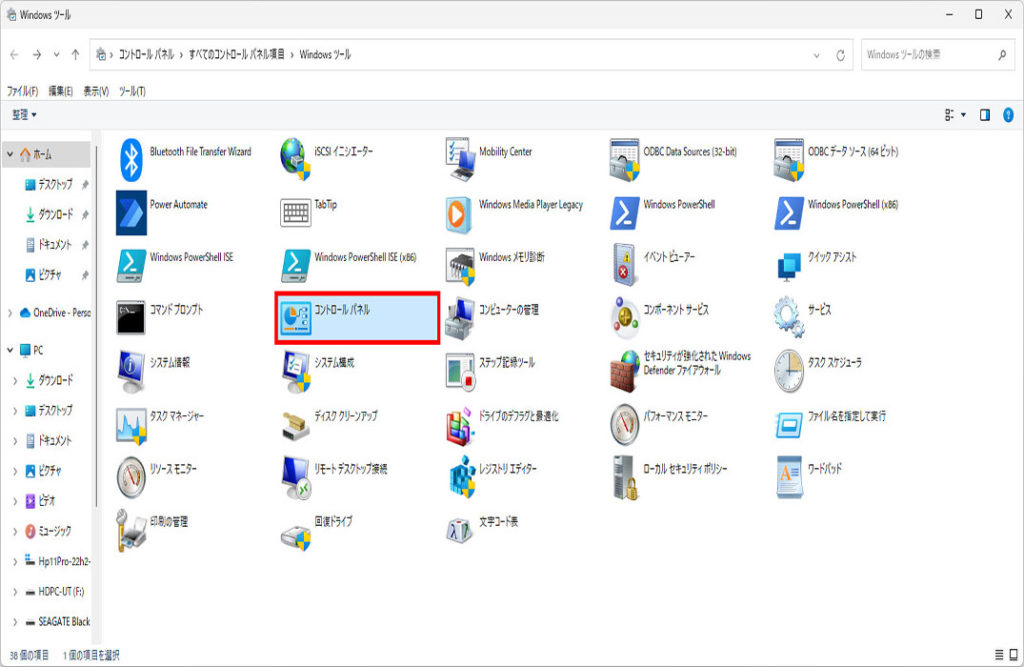Screen dimensions: 1024x667
Task: Select the タスク マネージャー icon
Action: click(132, 423)
